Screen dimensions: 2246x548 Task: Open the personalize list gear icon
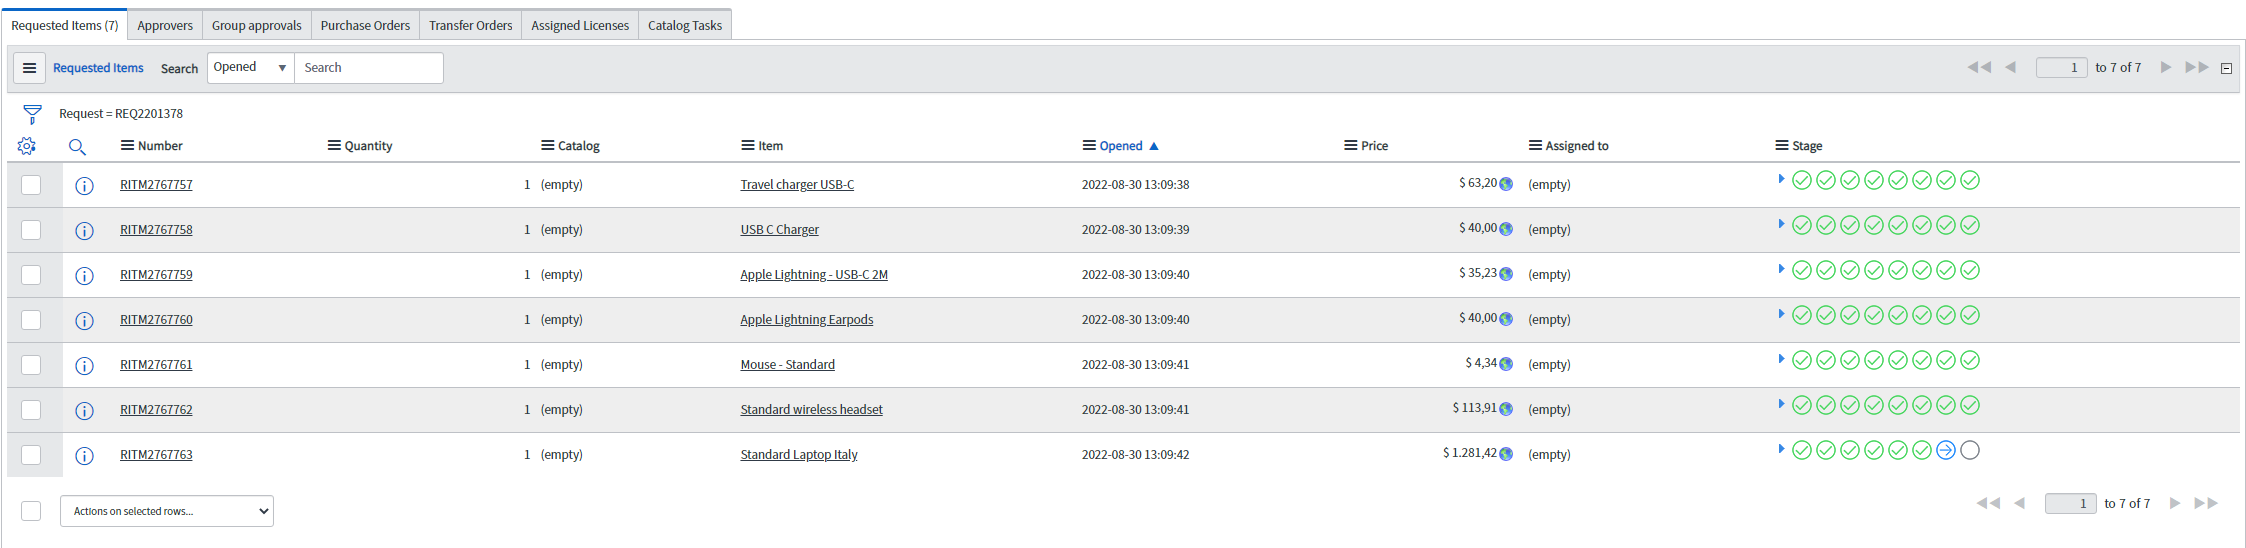pos(27,146)
